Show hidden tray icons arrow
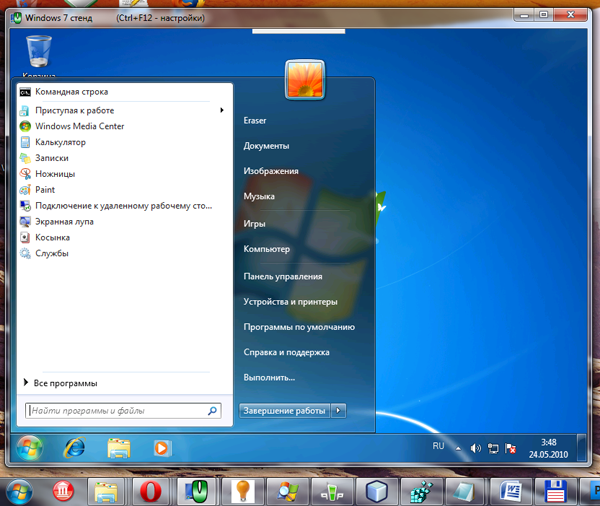600x506 pixels. (458, 449)
